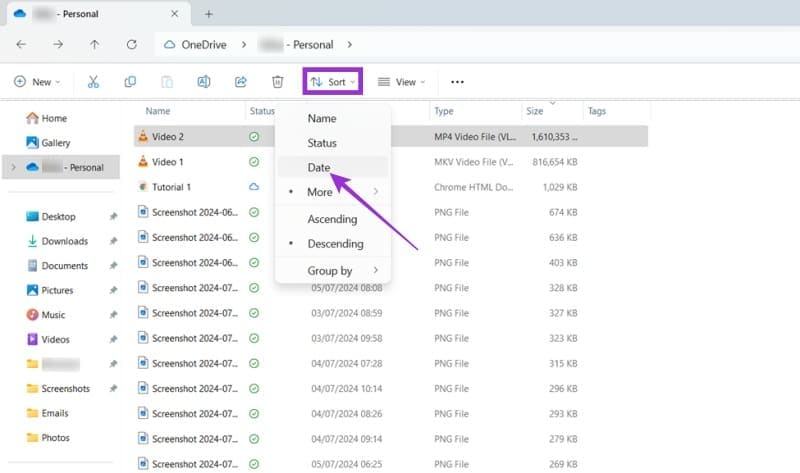Open Home in the sidebar
Viewport: 800px width, 473px height.
[x=47, y=118]
